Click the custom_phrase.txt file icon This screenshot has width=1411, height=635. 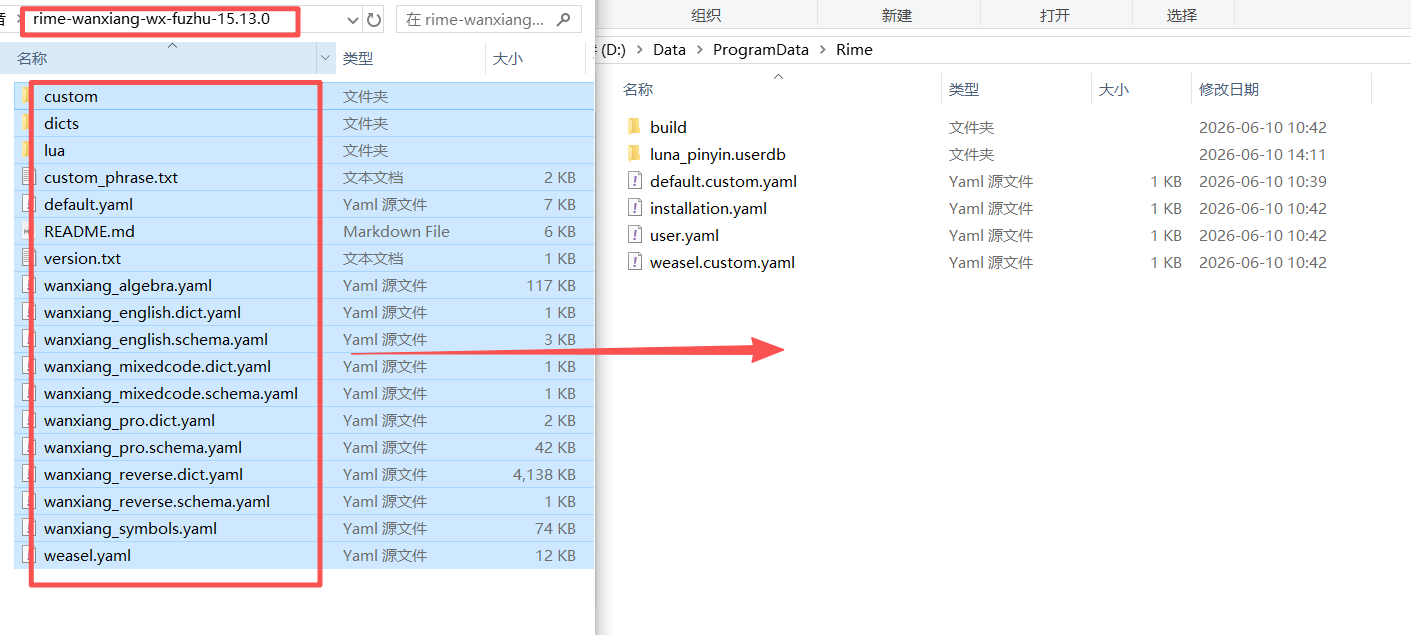tap(28, 177)
